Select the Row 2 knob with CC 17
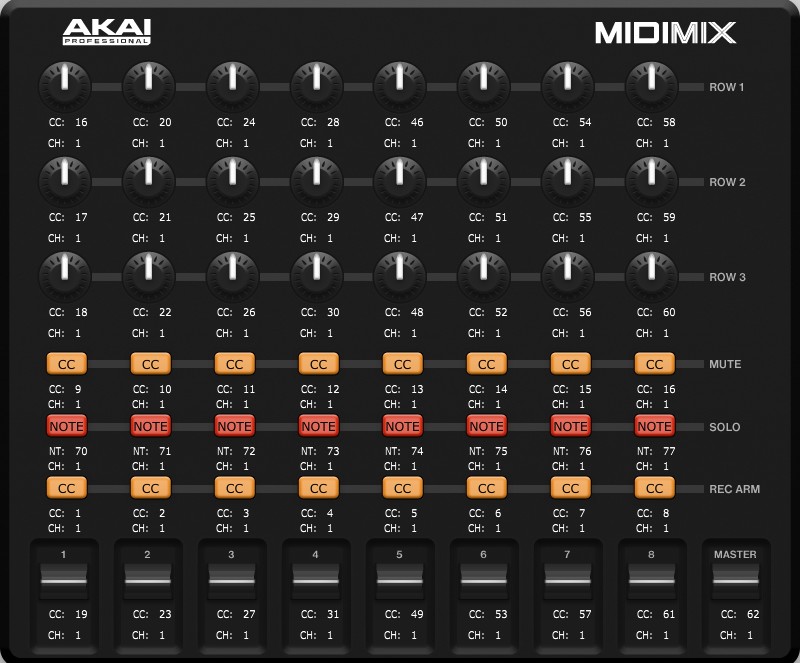 (65, 181)
